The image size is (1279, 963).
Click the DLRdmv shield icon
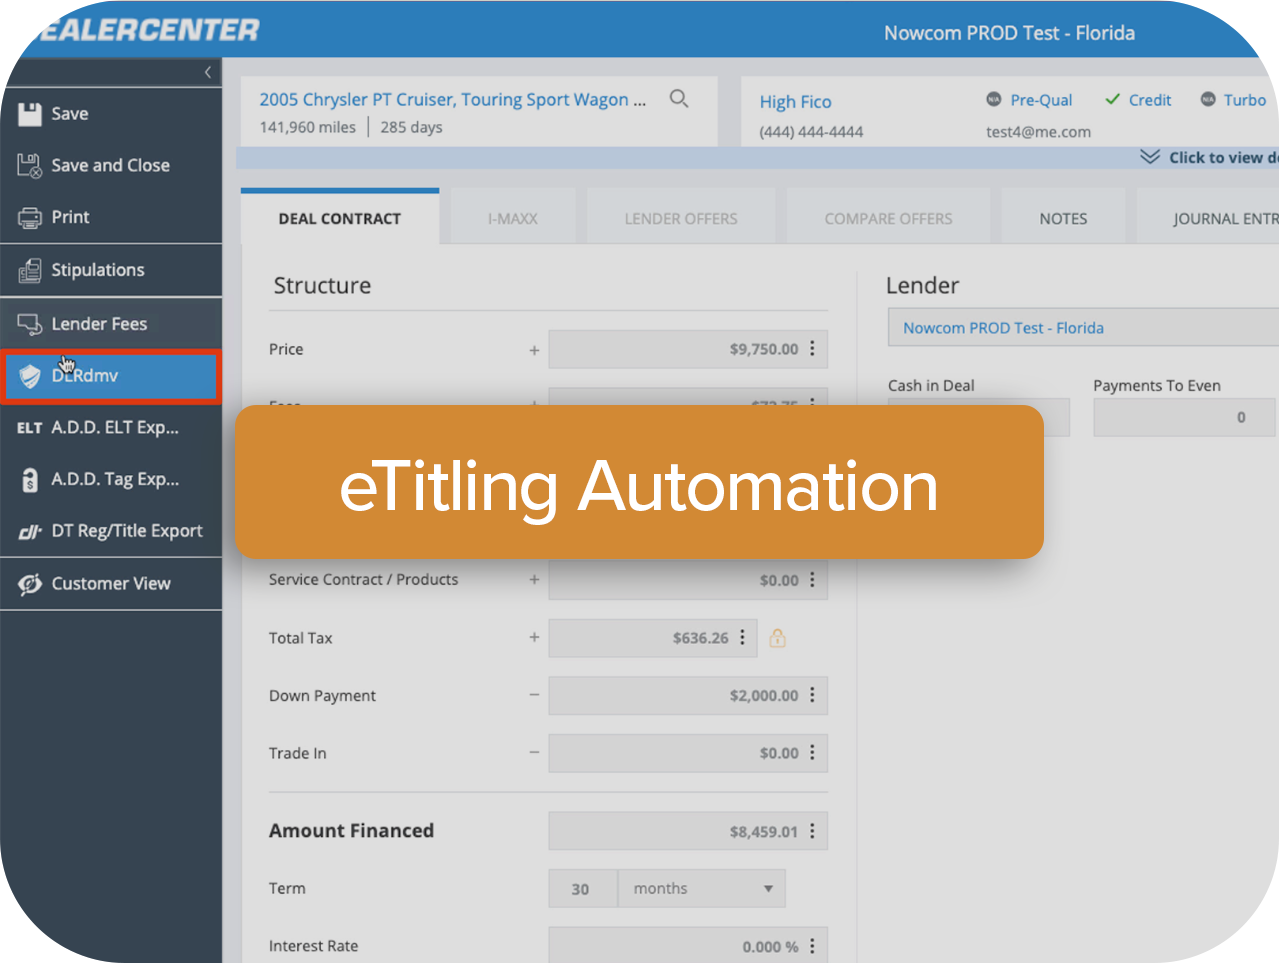click(x=30, y=376)
